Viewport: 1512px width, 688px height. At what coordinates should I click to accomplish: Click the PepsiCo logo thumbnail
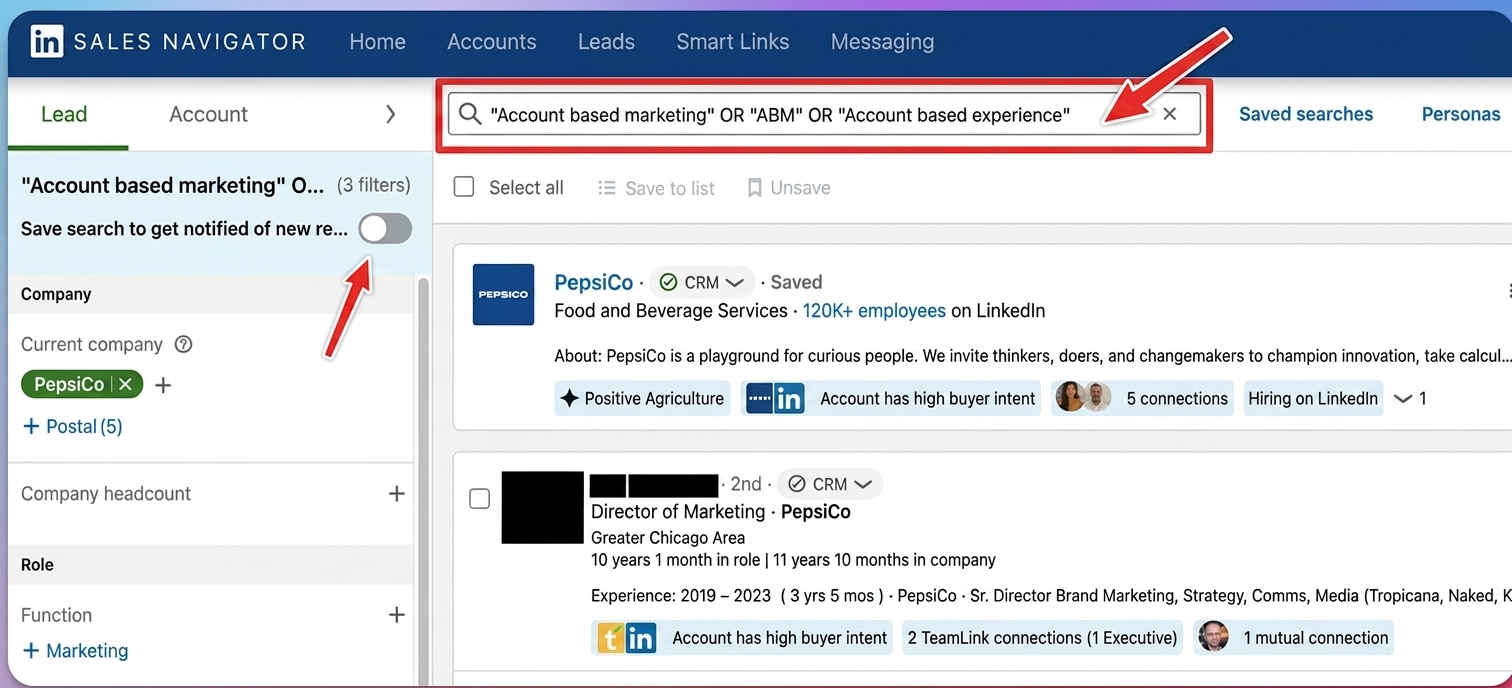(x=503, y=294)
